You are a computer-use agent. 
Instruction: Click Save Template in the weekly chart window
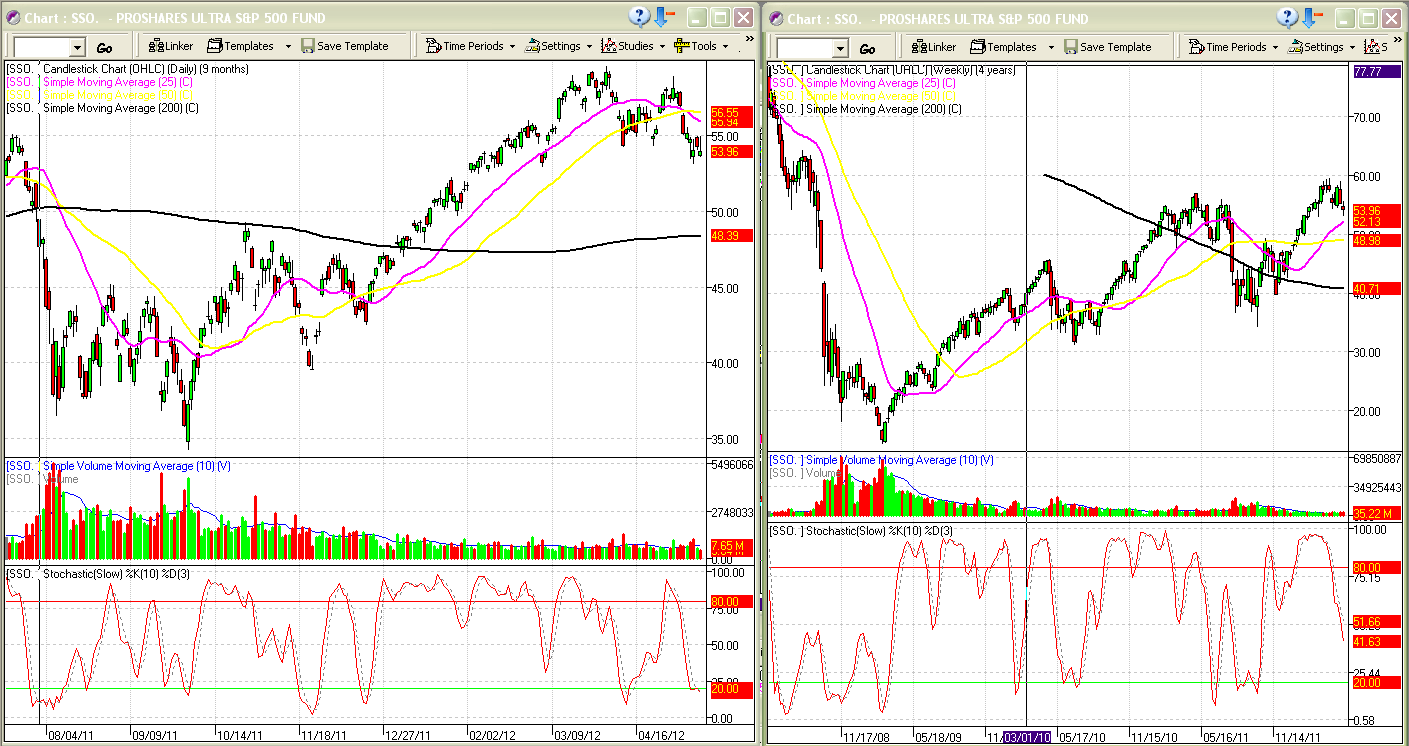[x=1107, y=47]
